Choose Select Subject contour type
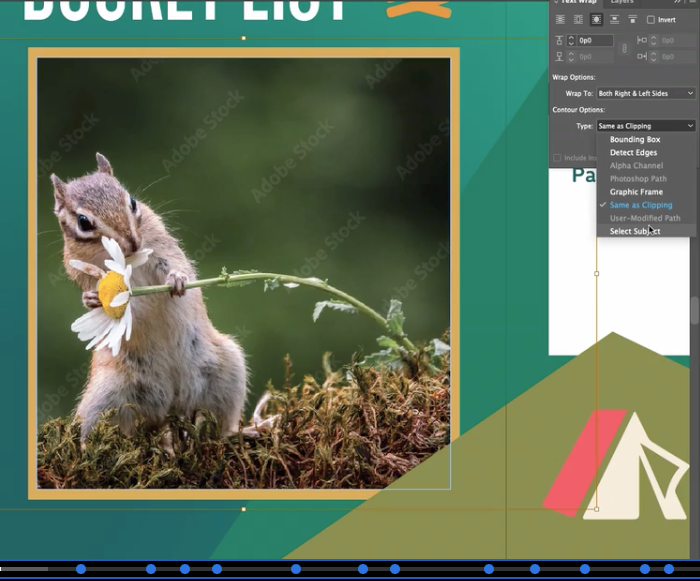700x581 pixels. pos(646,231)
